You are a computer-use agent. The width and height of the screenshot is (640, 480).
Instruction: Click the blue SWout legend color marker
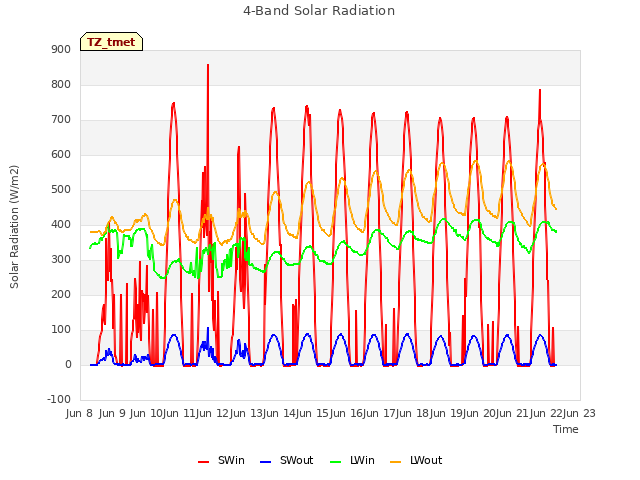point(265,462)
